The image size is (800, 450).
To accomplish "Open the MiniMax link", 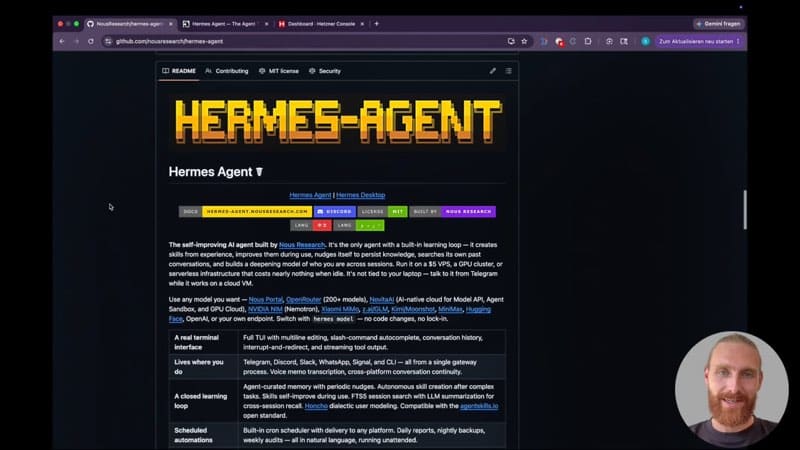I will pyautogui.click(x=450, y=309).
